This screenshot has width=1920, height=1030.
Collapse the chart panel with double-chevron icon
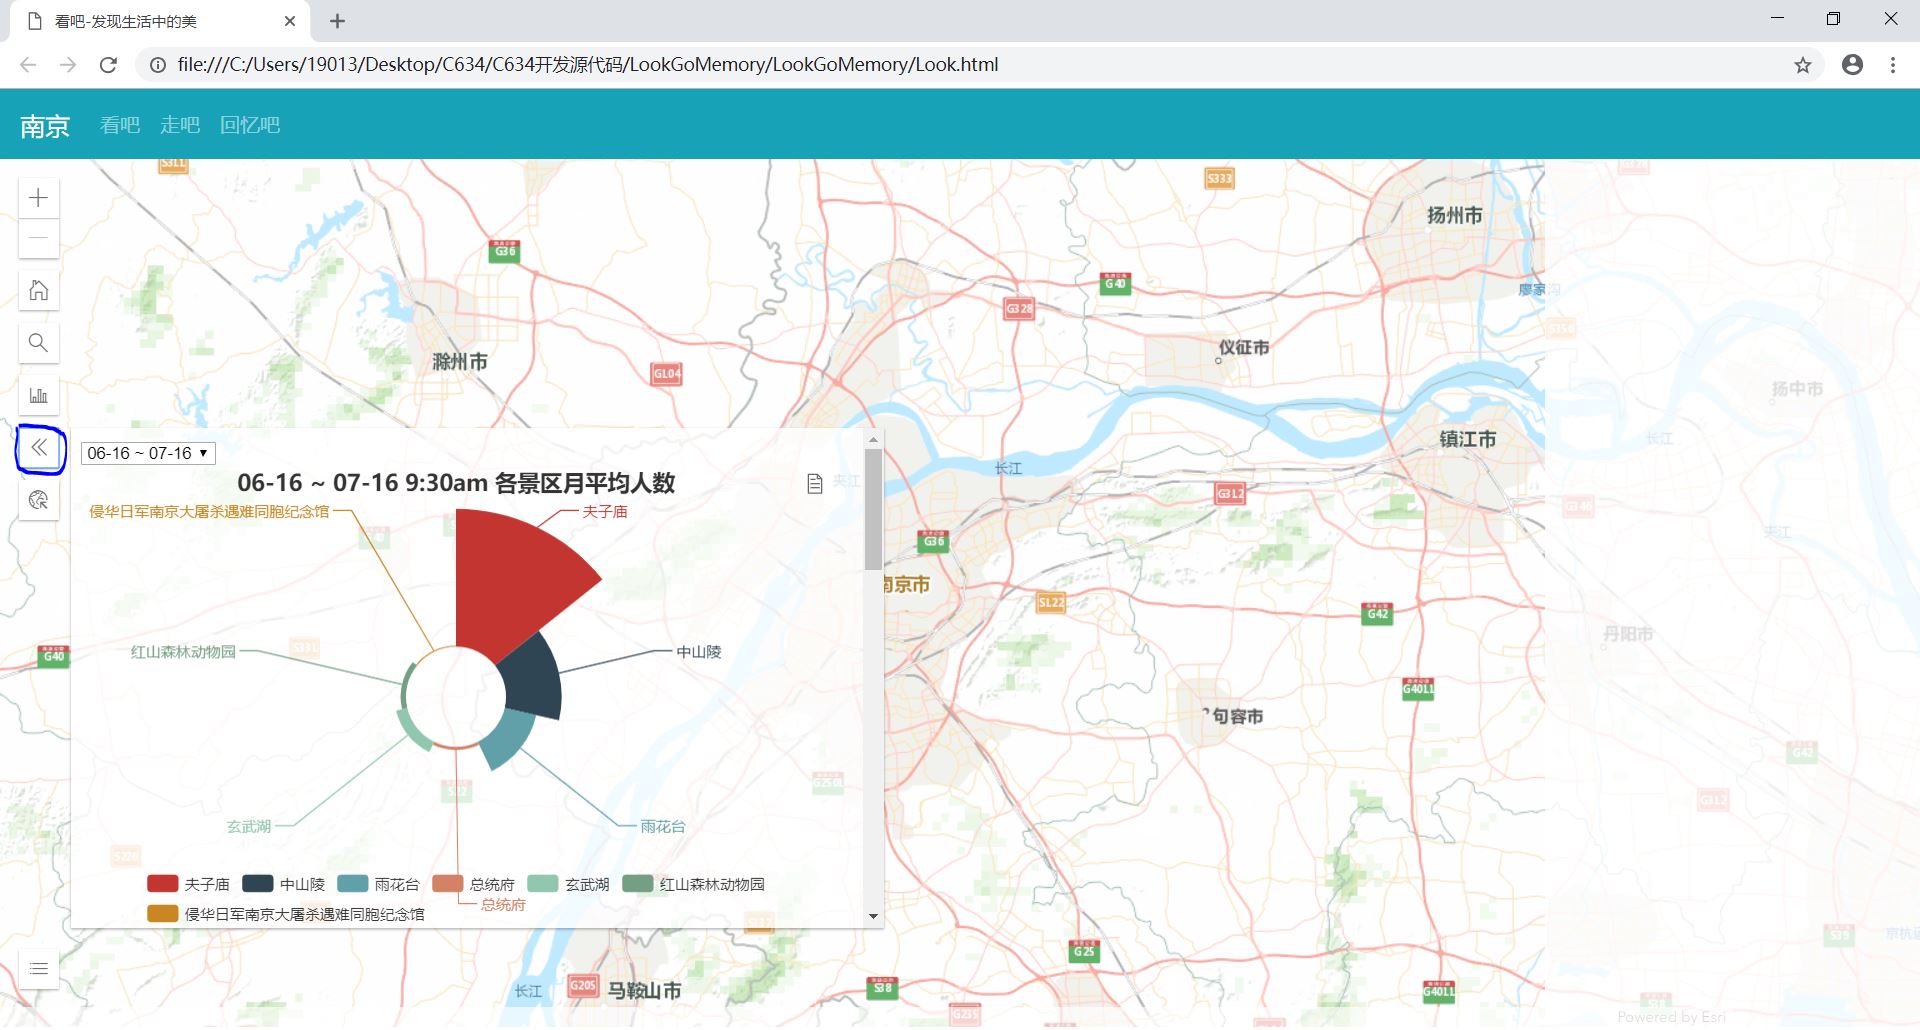coord(39,448)
